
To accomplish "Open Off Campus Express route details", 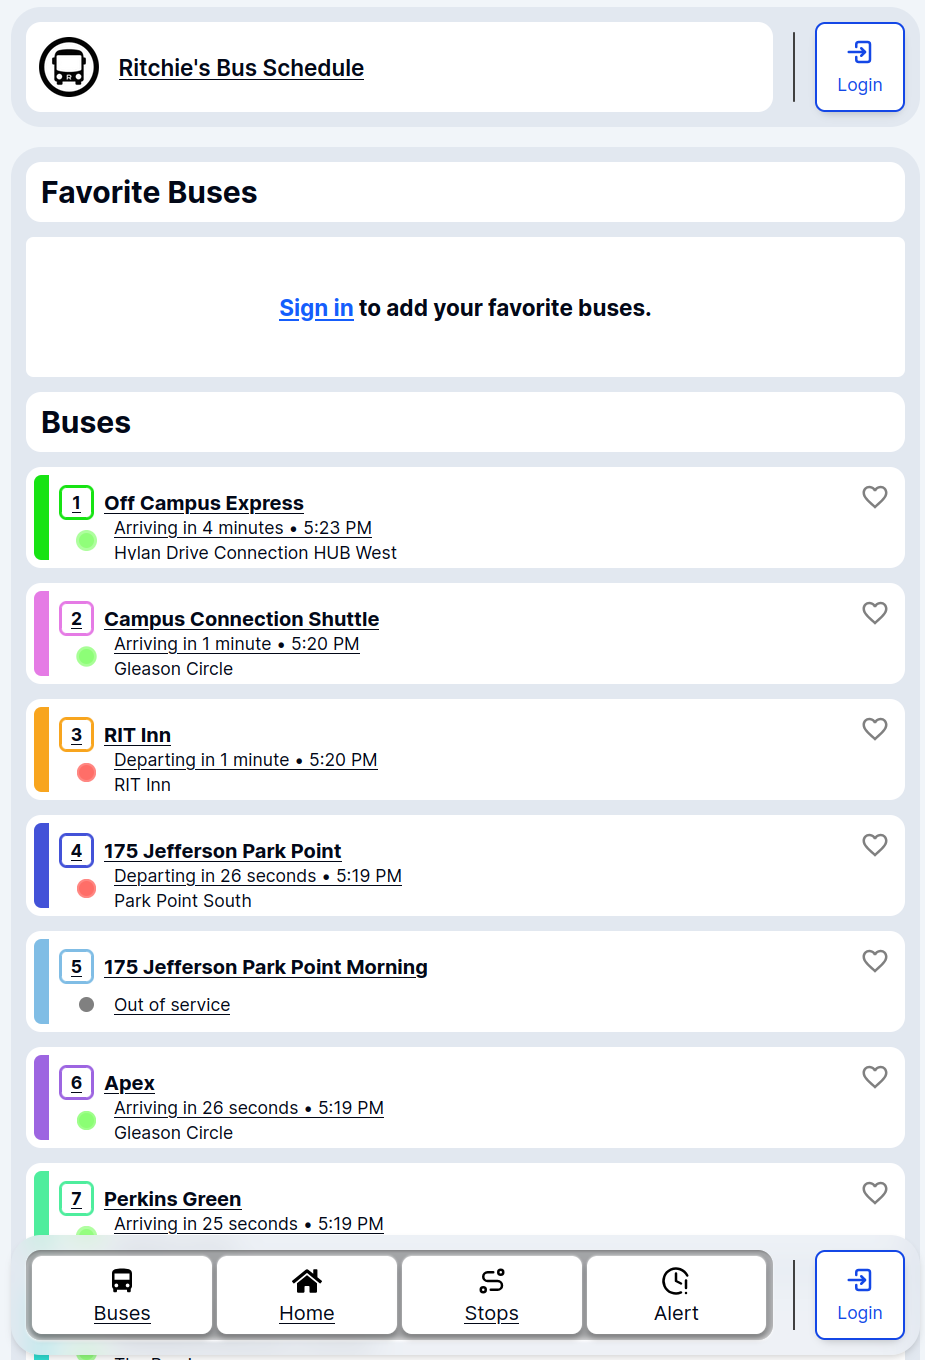I will pyautogui.click(x=204, y=503).
